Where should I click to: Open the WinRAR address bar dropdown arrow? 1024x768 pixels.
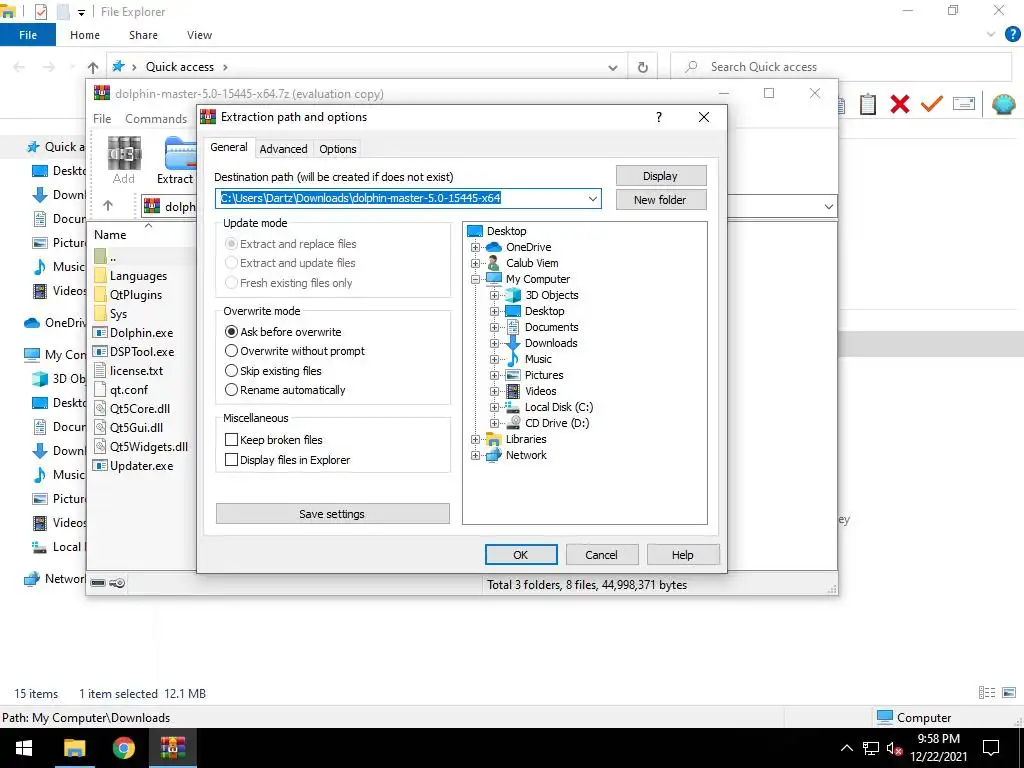tap(828, 206)
